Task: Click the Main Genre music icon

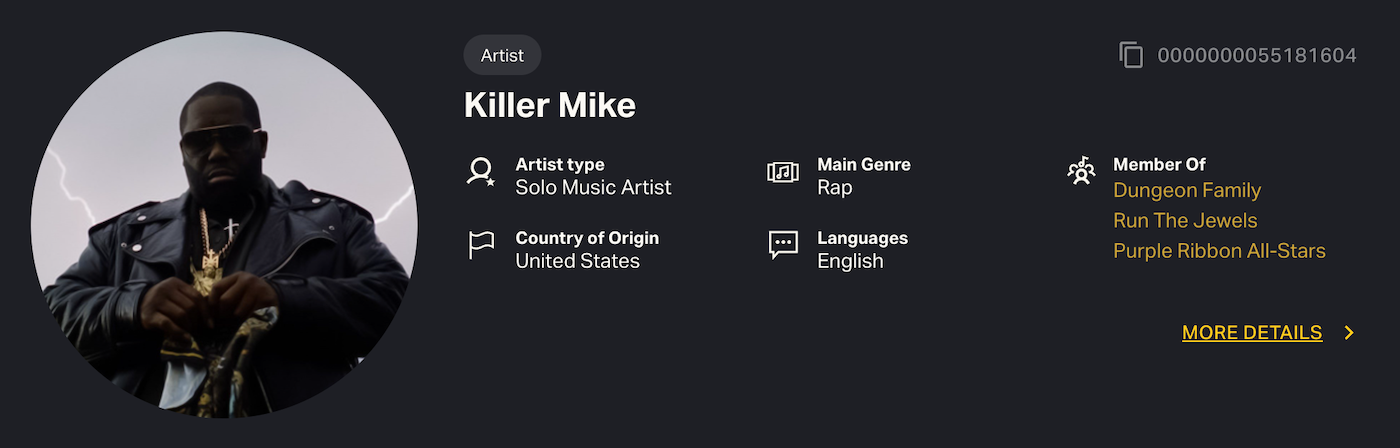Action: [x=782, y=172]
